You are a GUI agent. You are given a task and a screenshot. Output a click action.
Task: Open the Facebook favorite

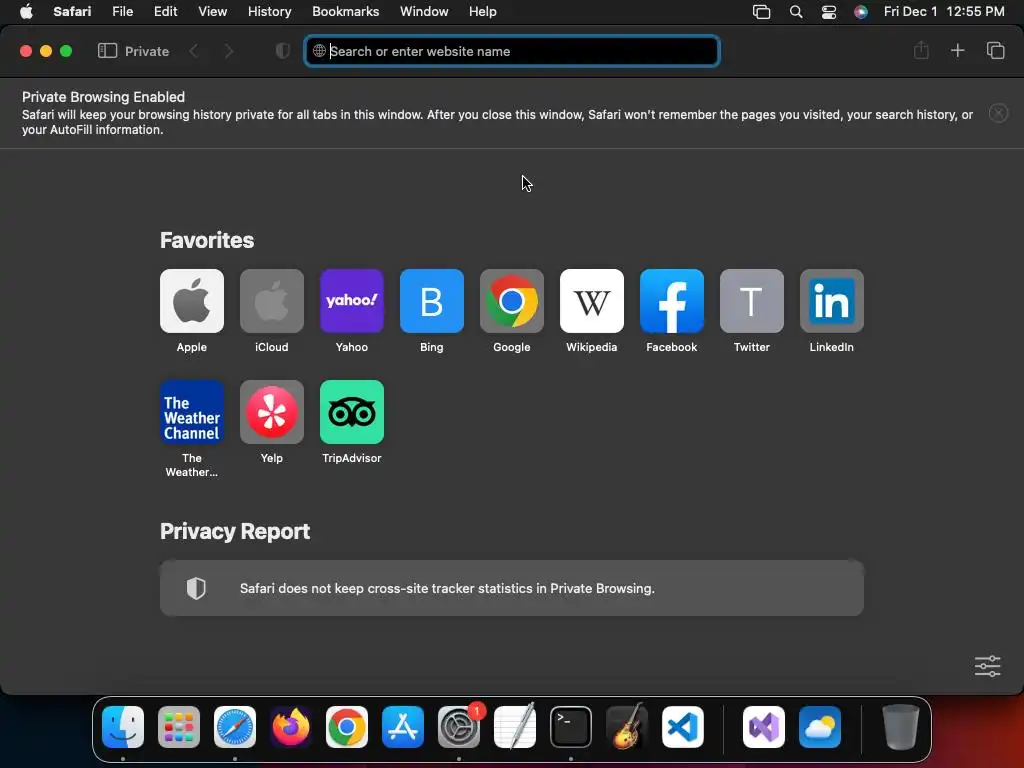click(671, 301)
